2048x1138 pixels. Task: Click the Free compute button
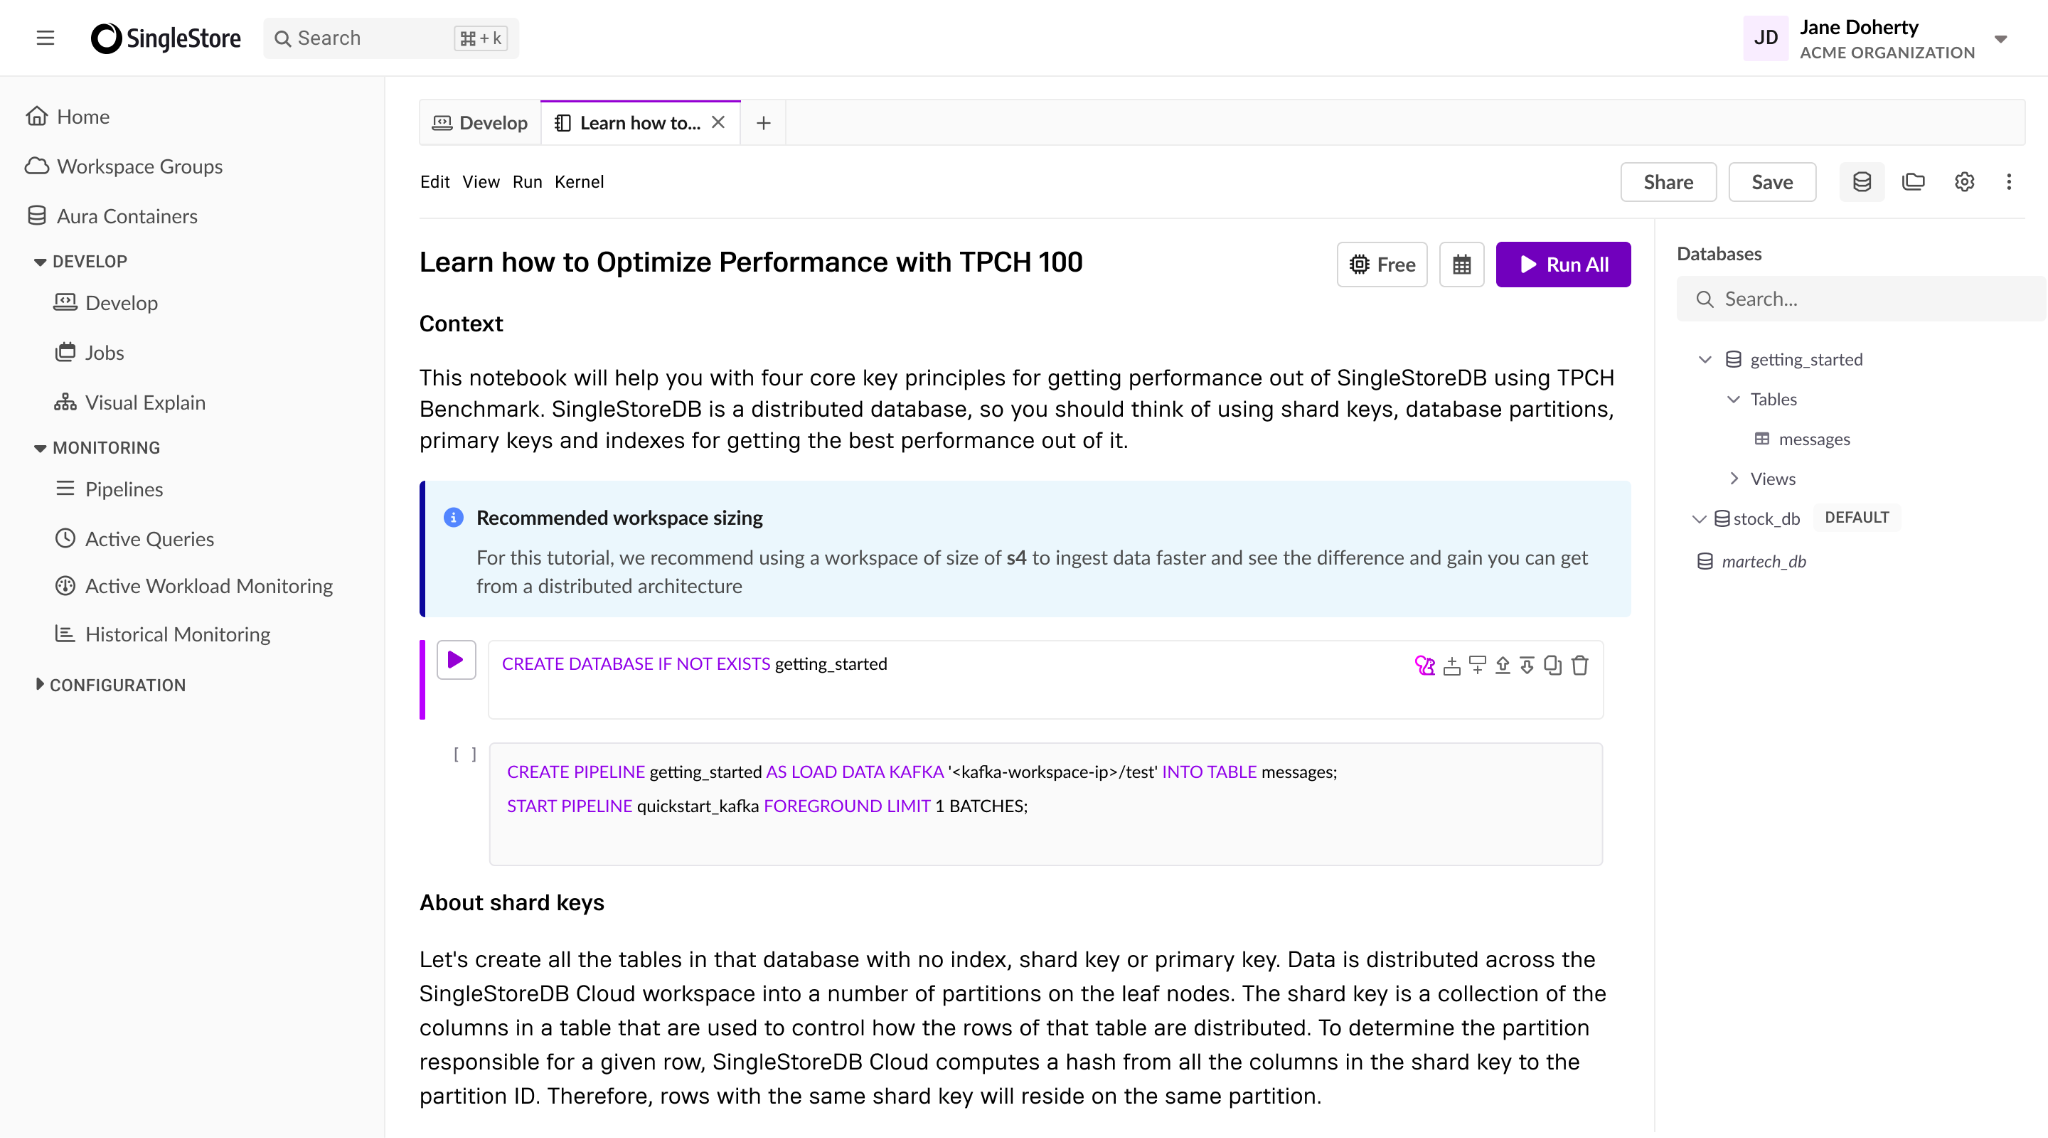tap(1382, 265)
